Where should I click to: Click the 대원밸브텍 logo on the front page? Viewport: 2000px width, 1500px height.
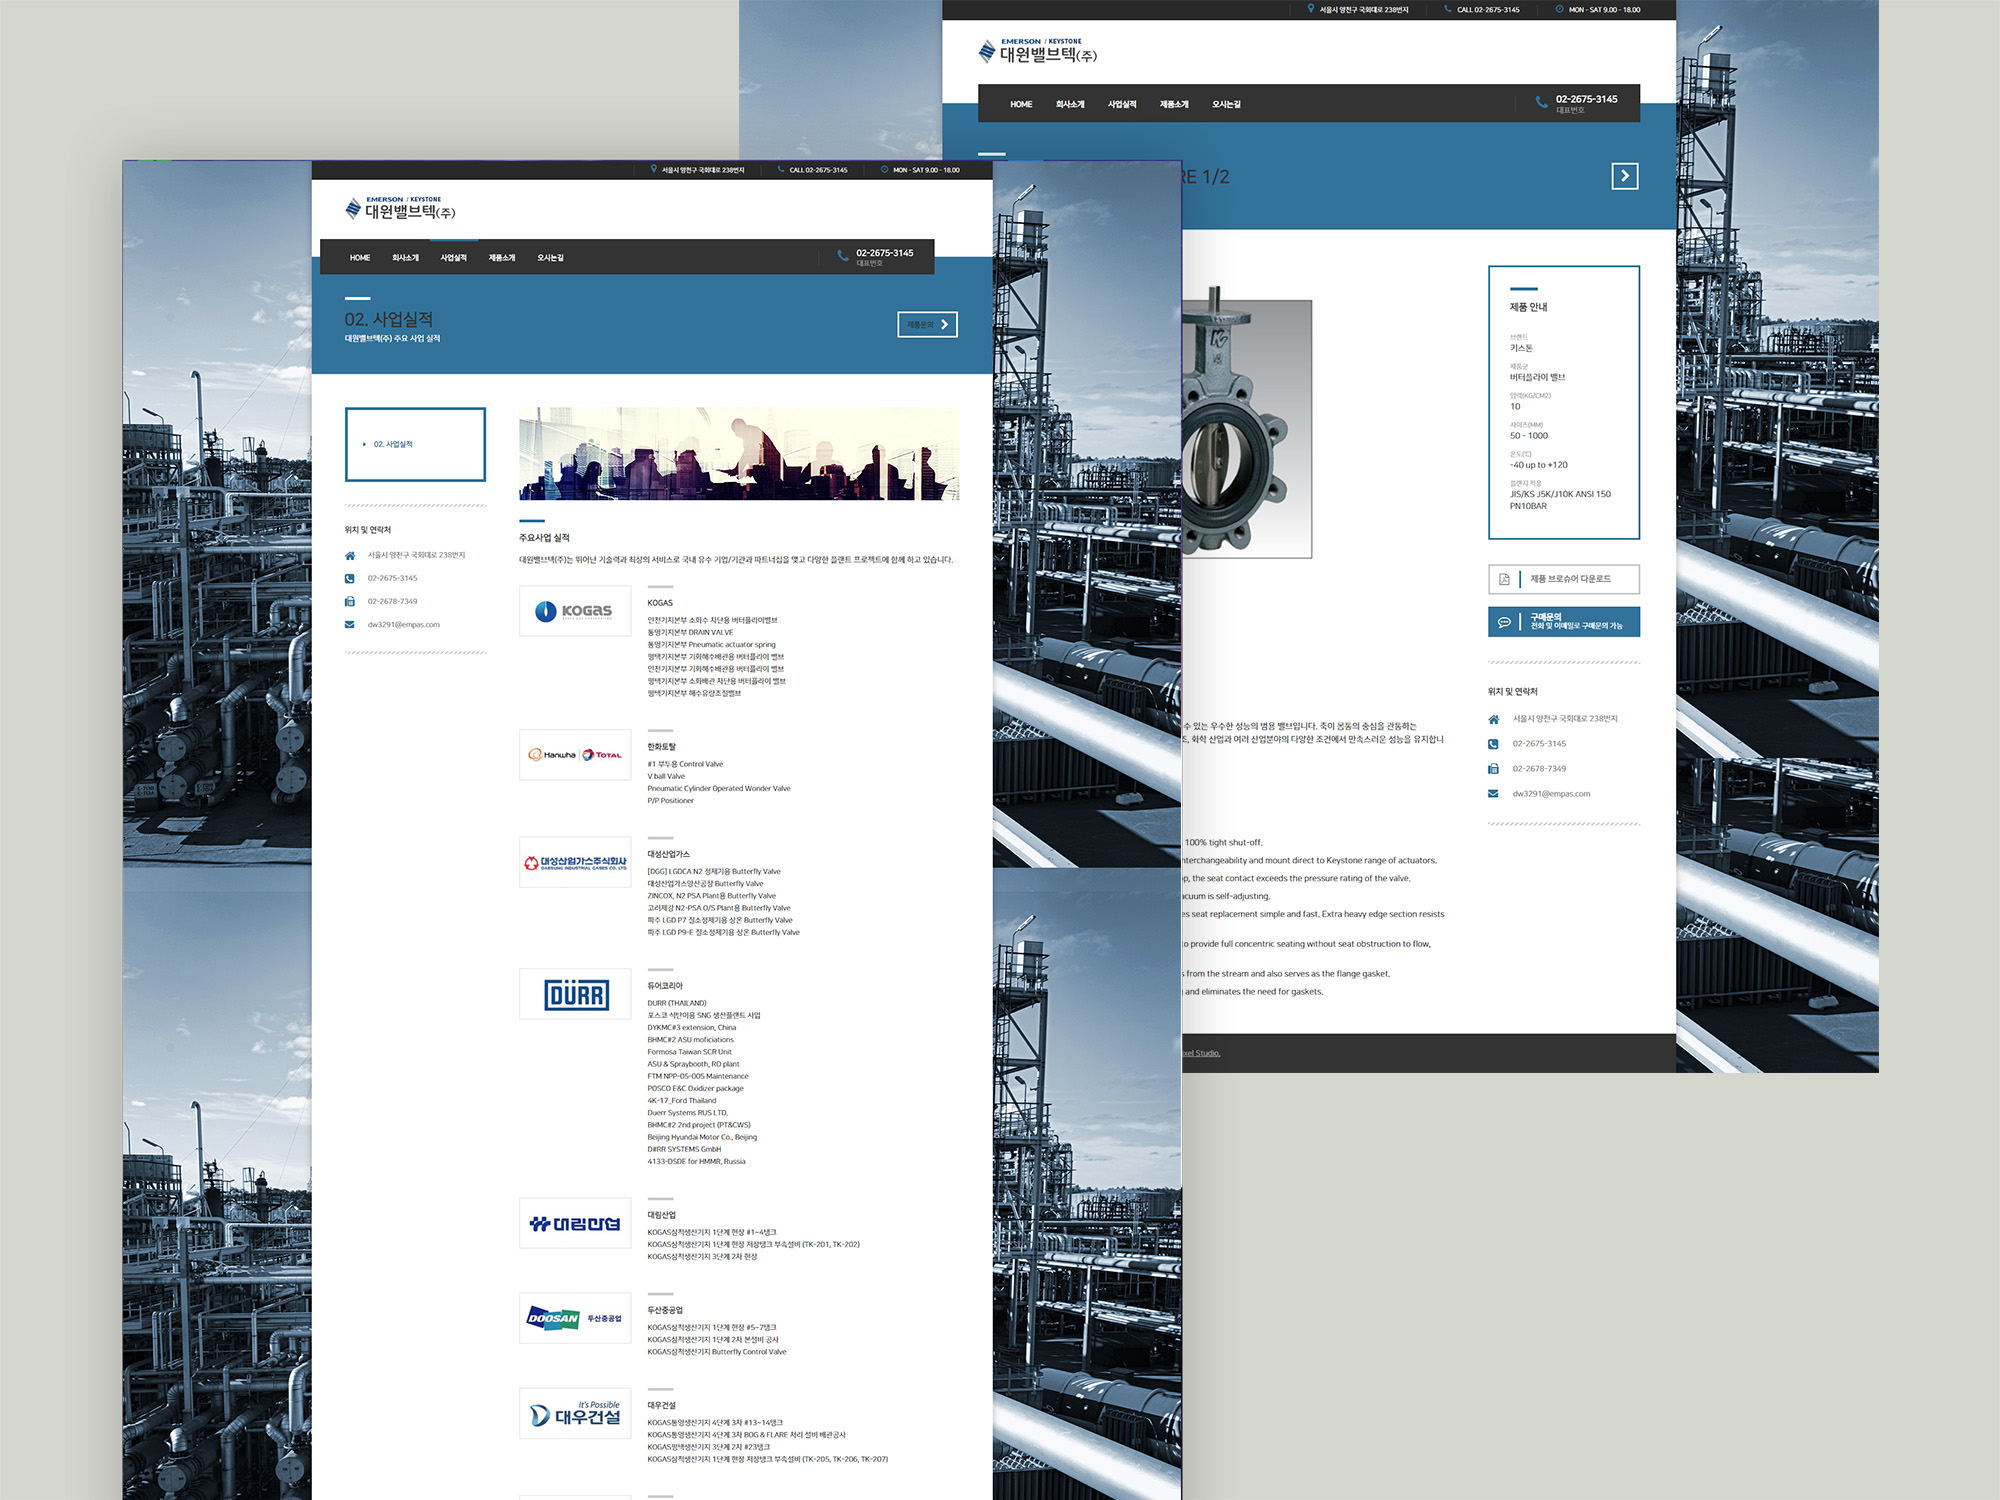click(x=400, y=208)
